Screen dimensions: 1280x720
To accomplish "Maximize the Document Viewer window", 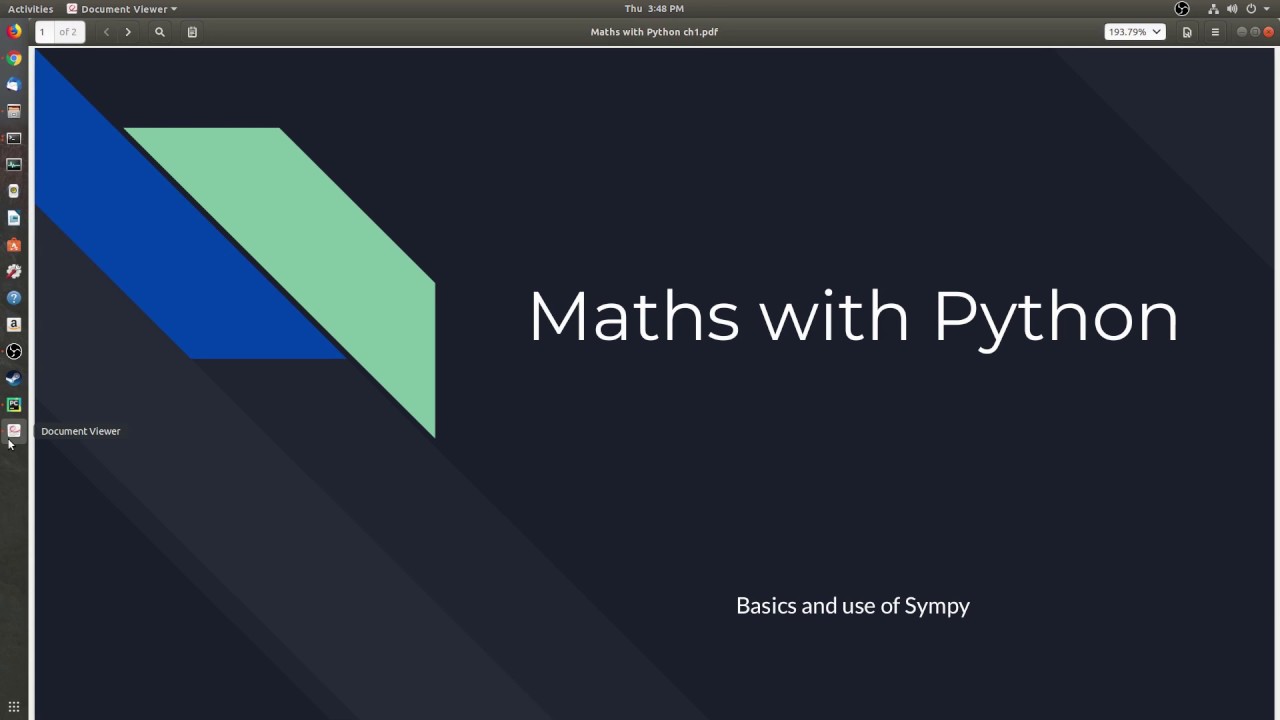I will click(1255, 32).
